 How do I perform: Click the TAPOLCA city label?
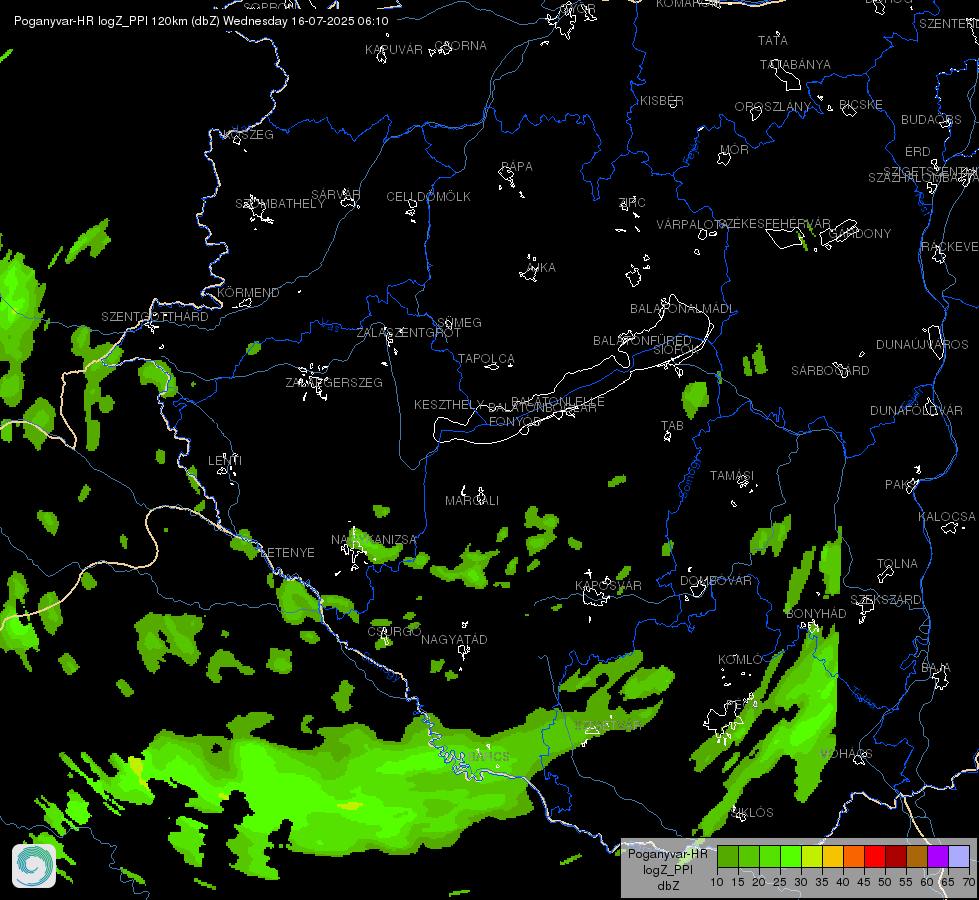tap(486, 359)
